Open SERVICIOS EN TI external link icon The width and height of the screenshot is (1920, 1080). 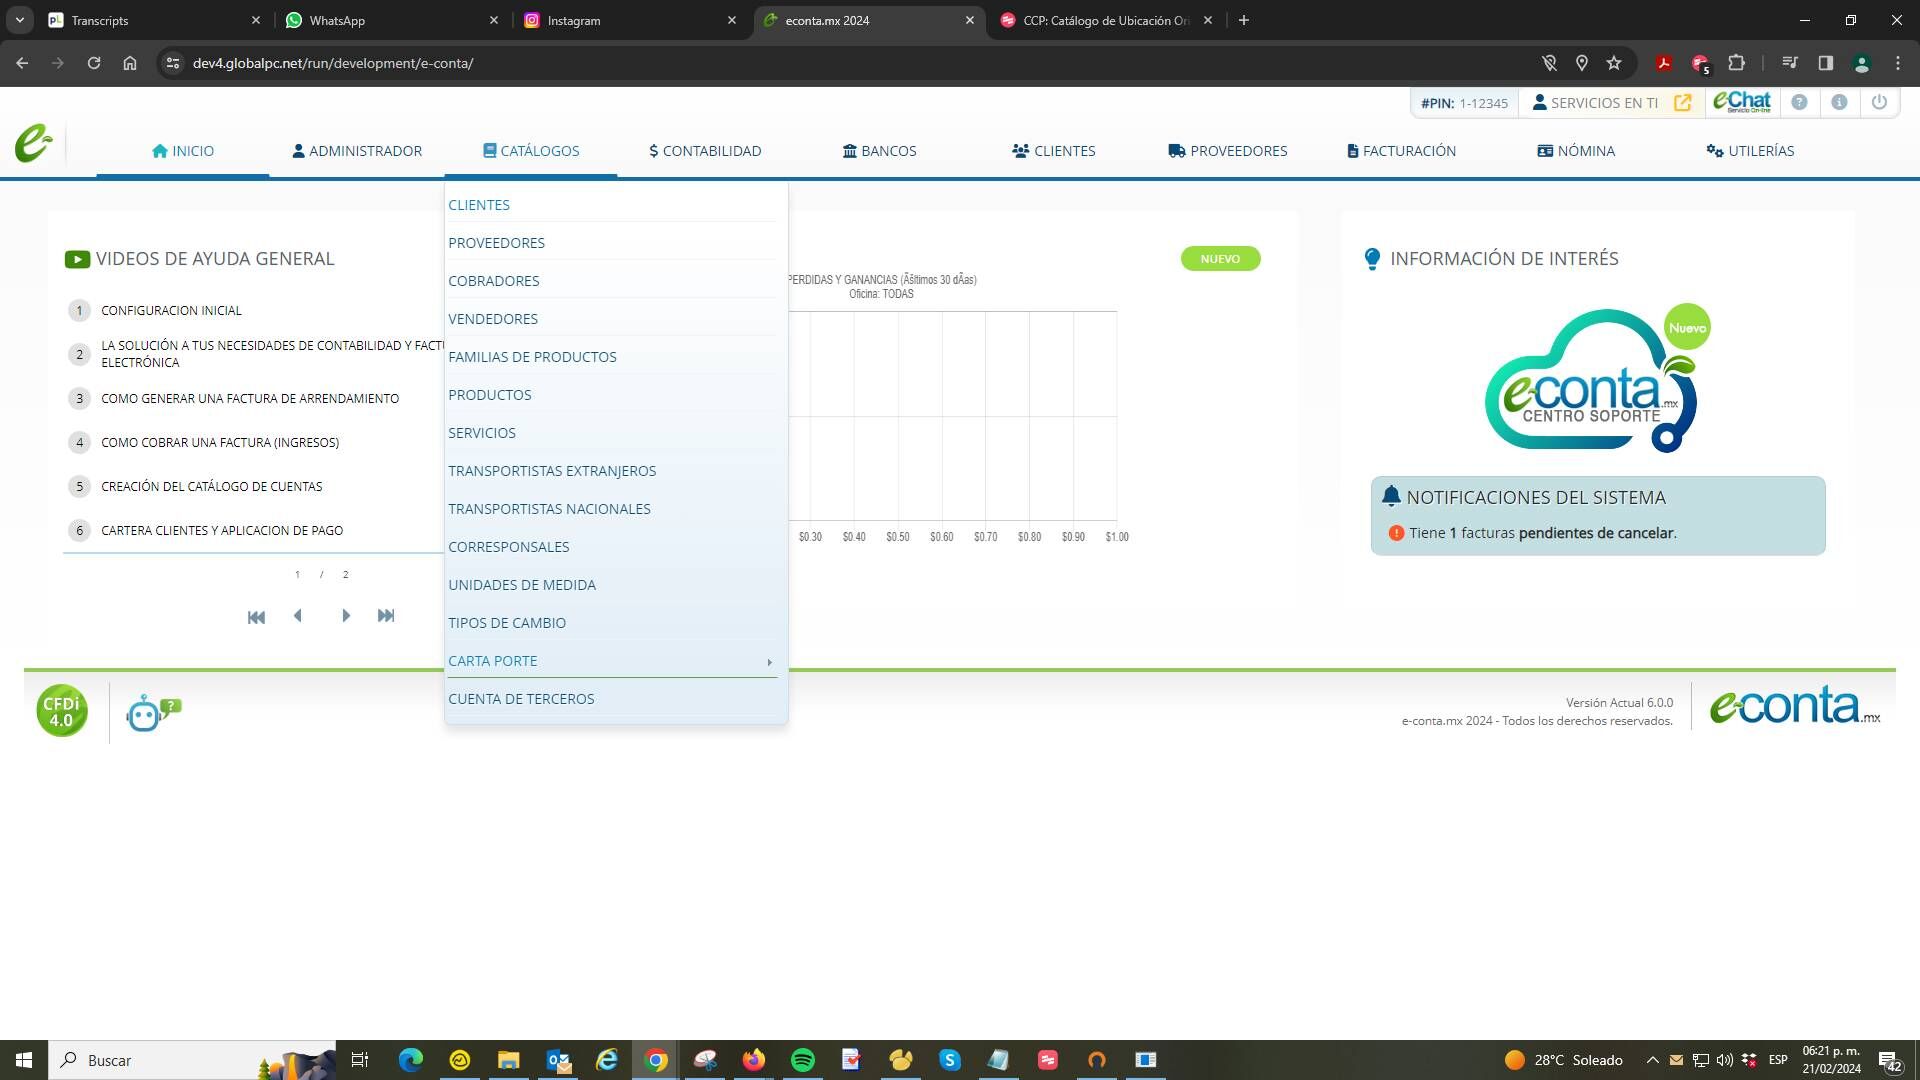click(x=1683, y=103)
